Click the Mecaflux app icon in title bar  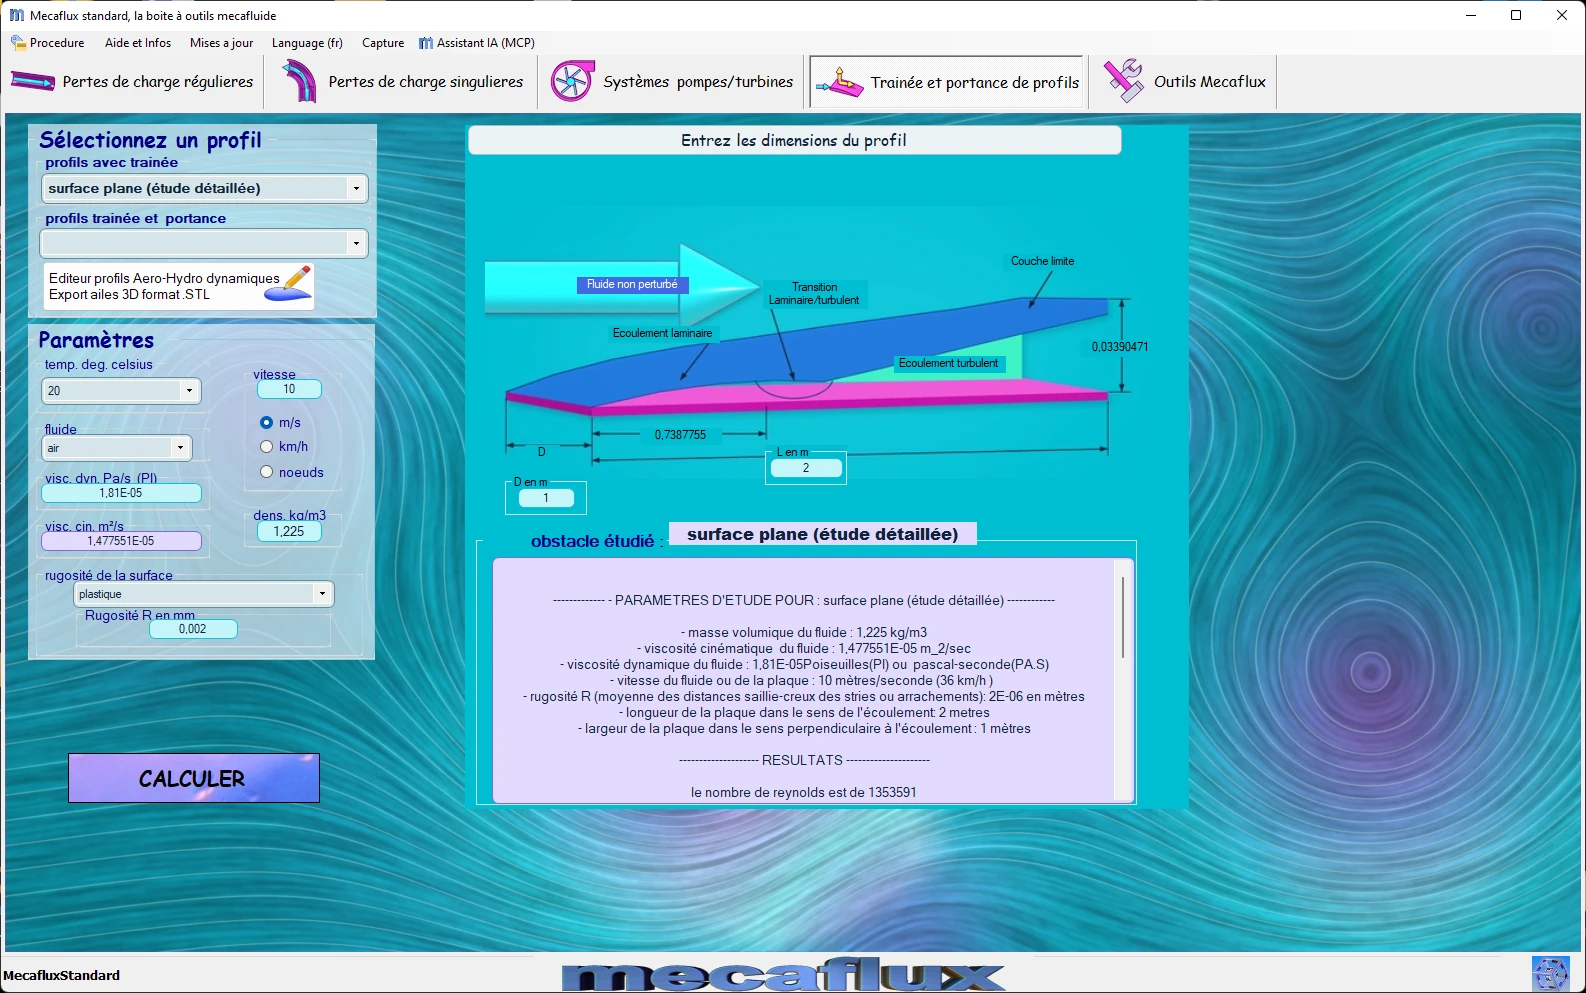click(x=16, y=15)
